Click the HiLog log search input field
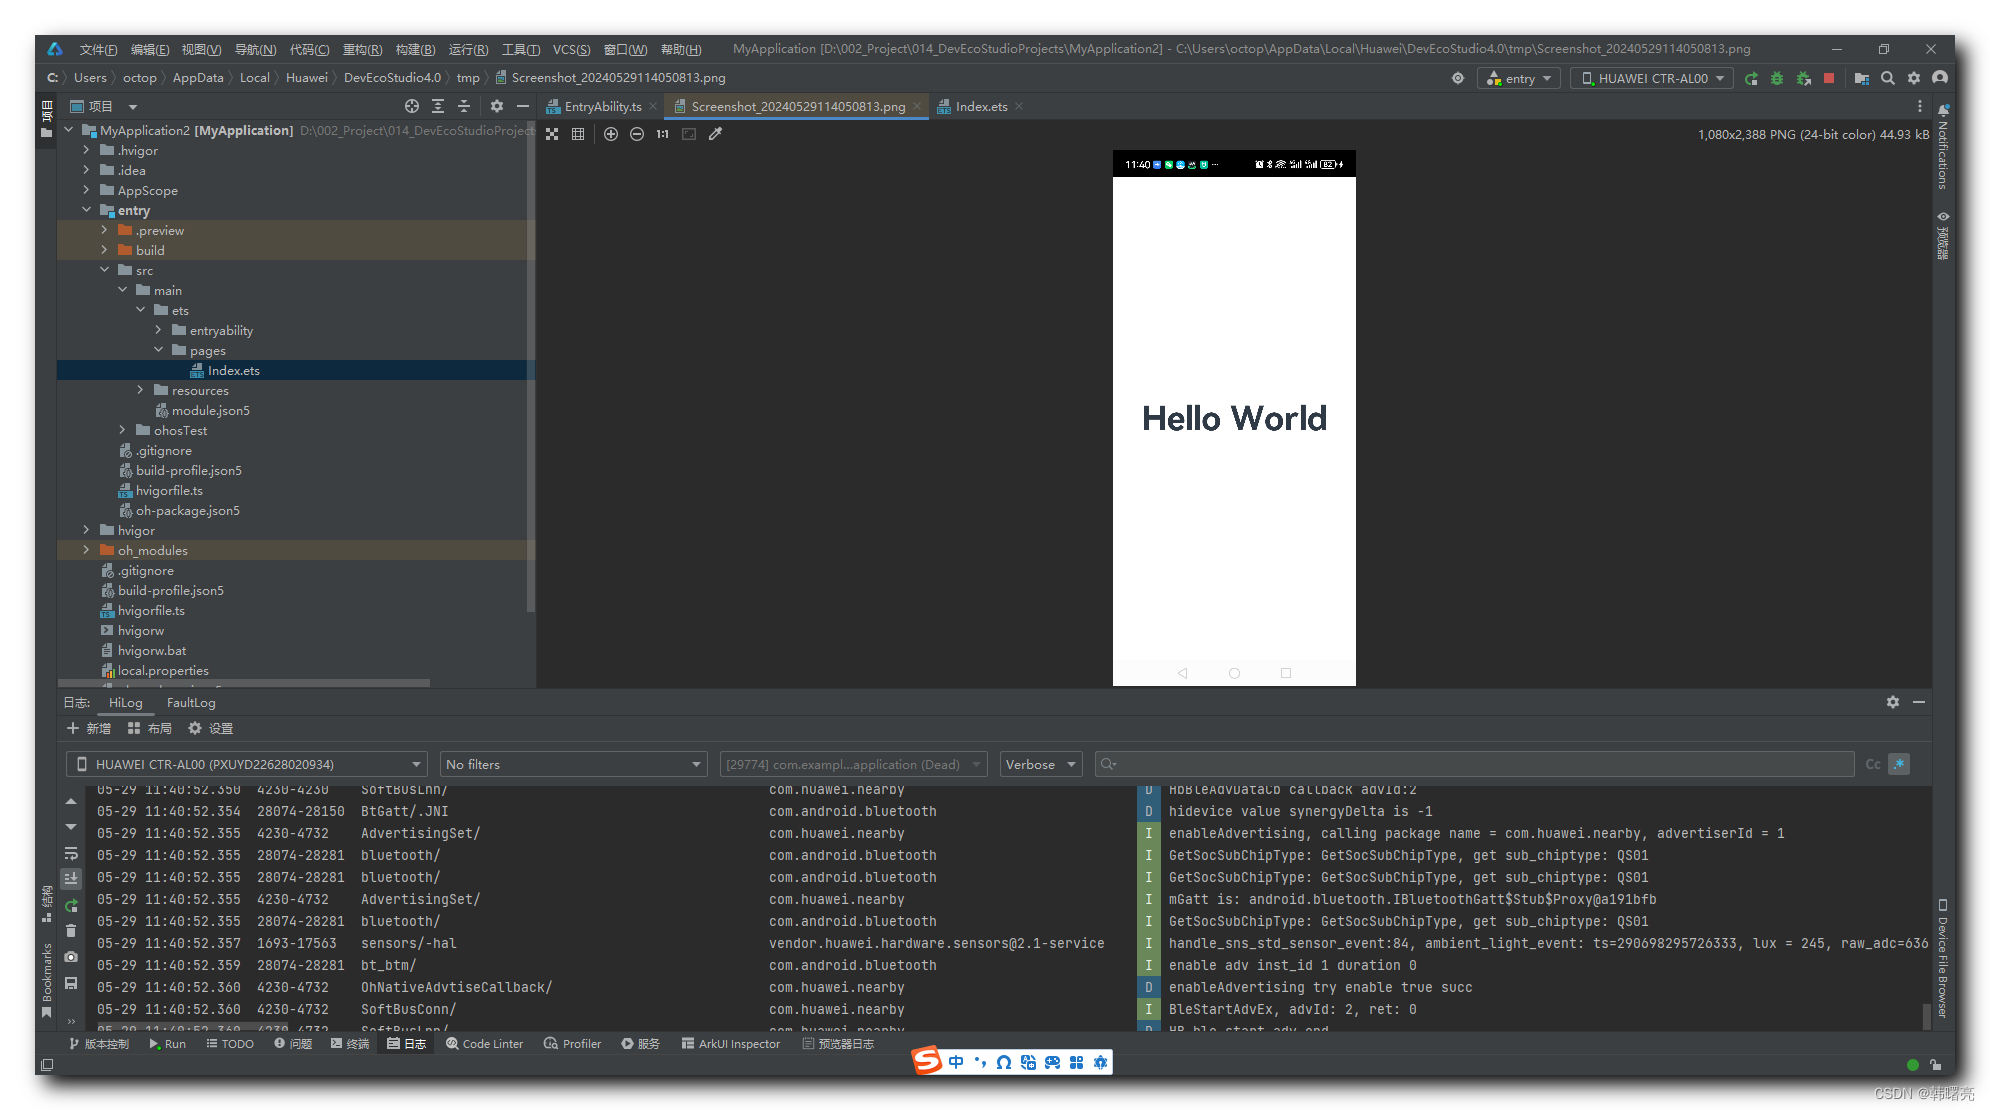Viewport: 1990px width, 1110px height. click(1400, 764)
